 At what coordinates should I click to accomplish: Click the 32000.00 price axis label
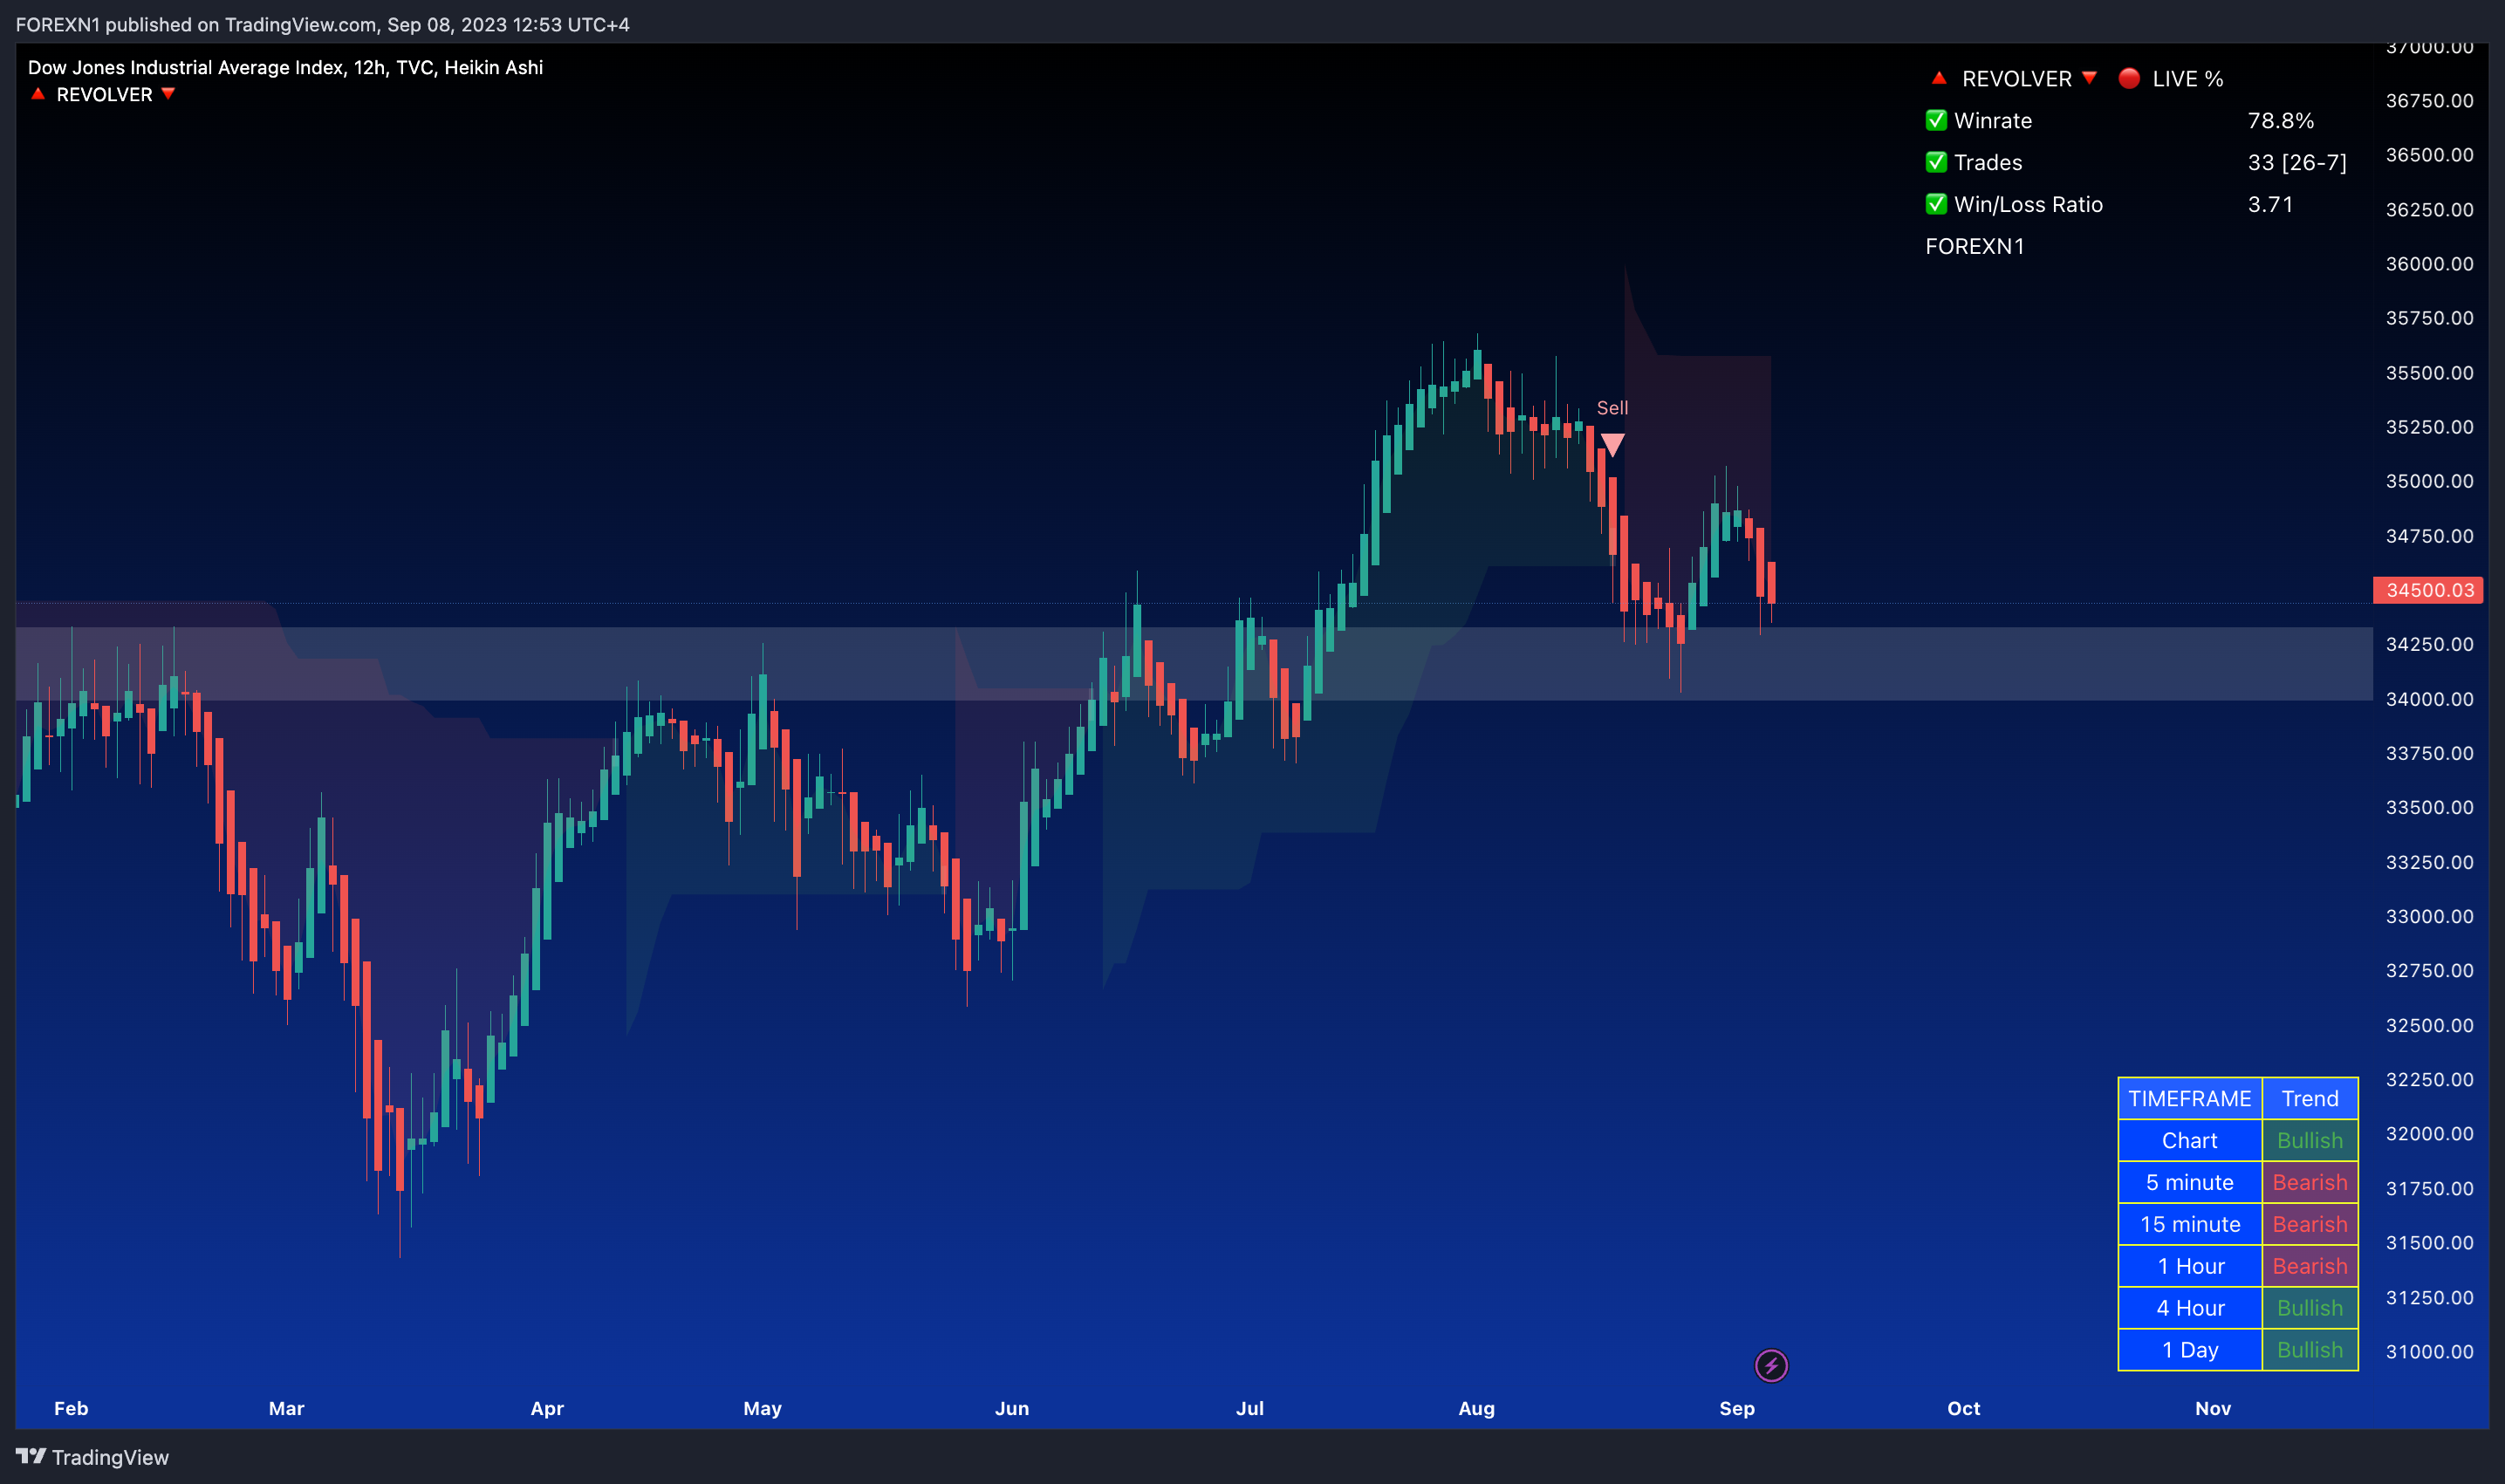coord(2429,1133)
